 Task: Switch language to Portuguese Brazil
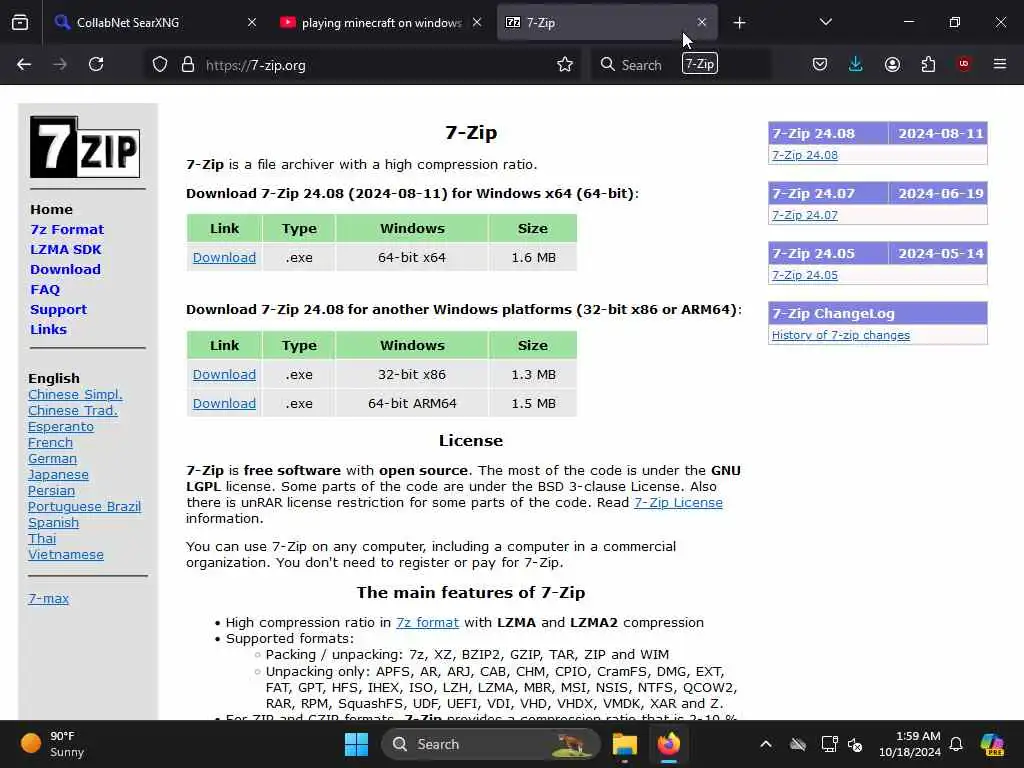(x=84, y=506)
